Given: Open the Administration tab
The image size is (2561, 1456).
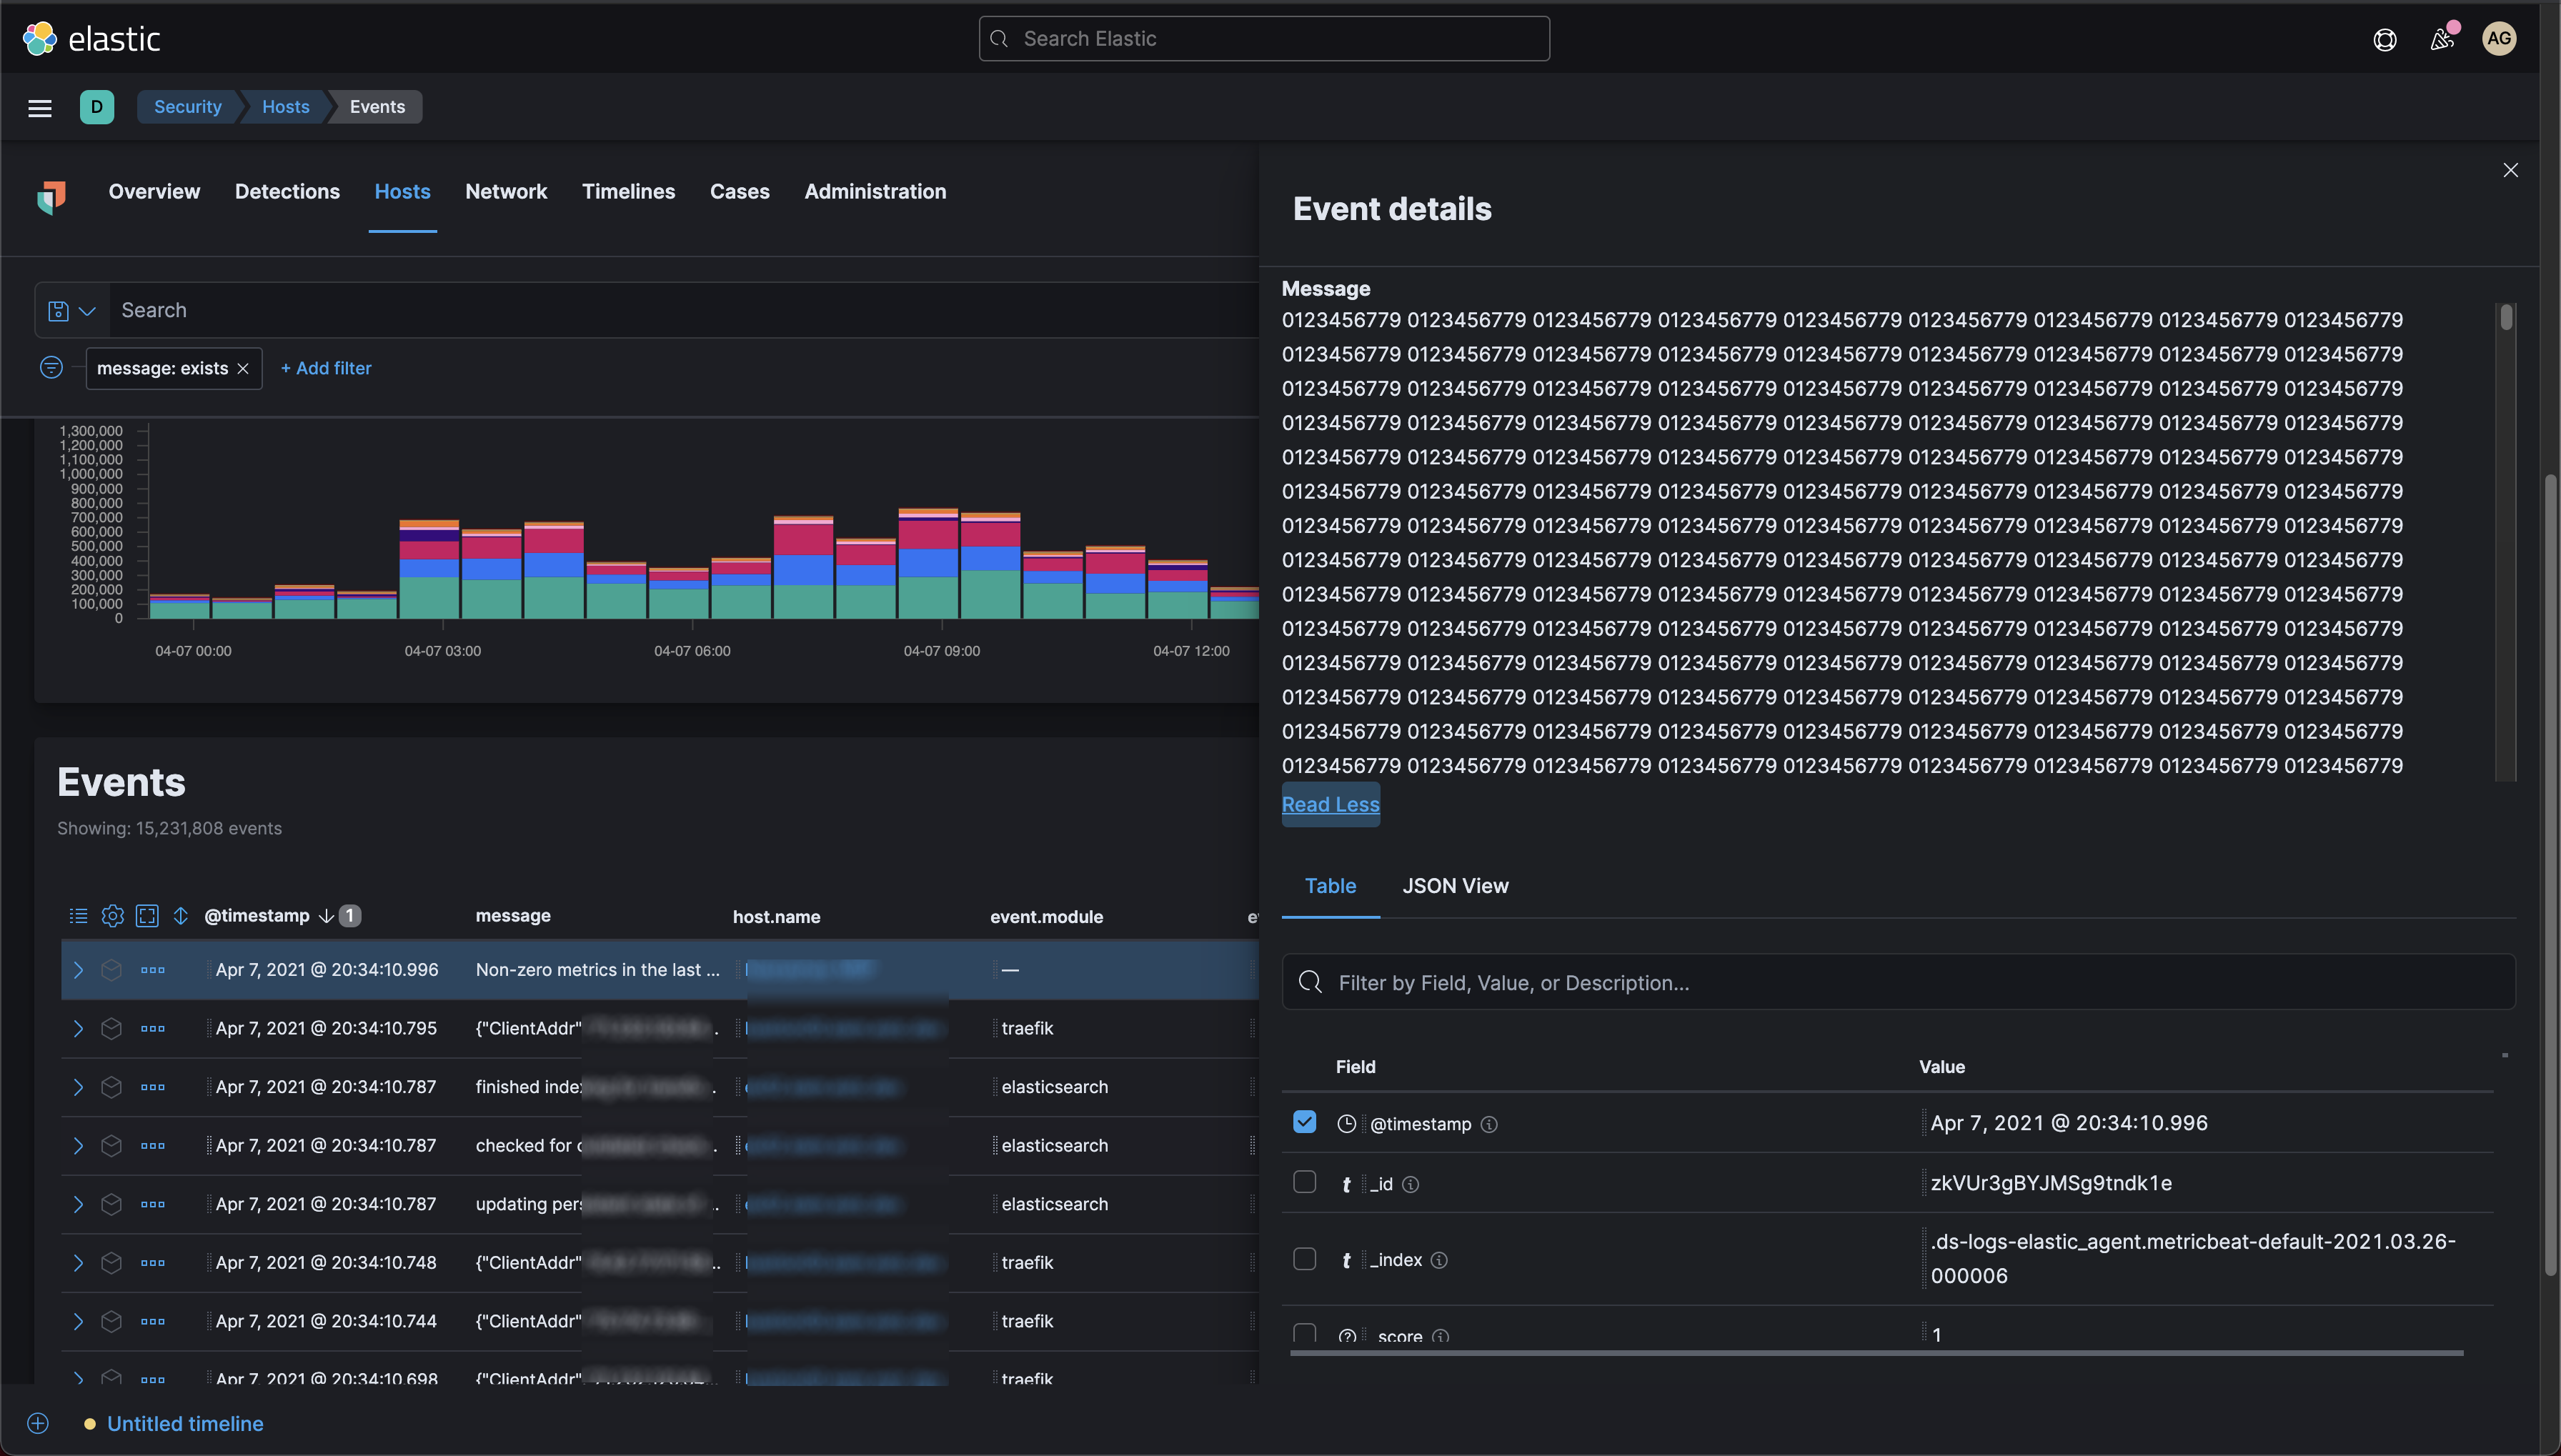Looking at the screenshot, I should tap(875, 191).
